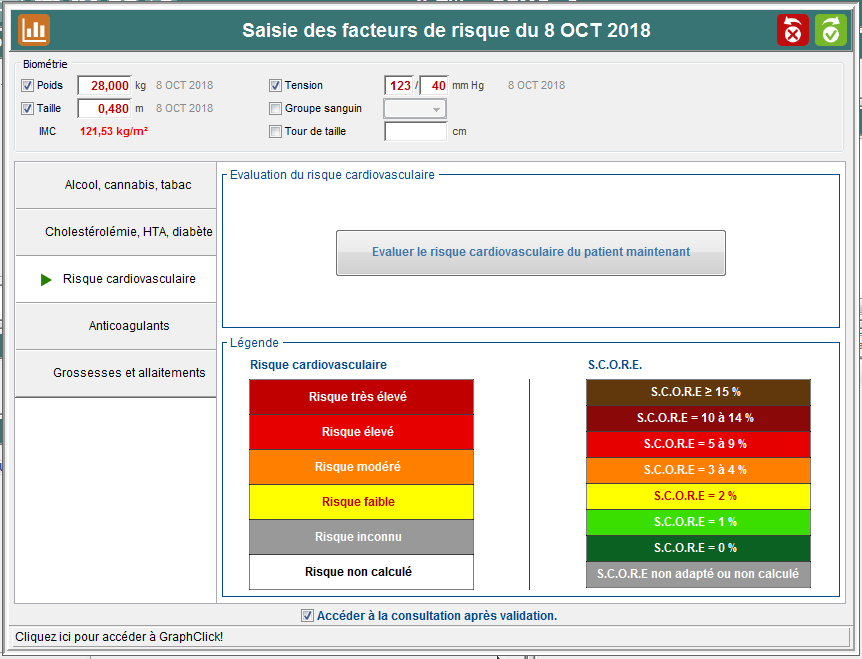
Task: Click the red cancel icon
Action: click(x=793, y=30)
